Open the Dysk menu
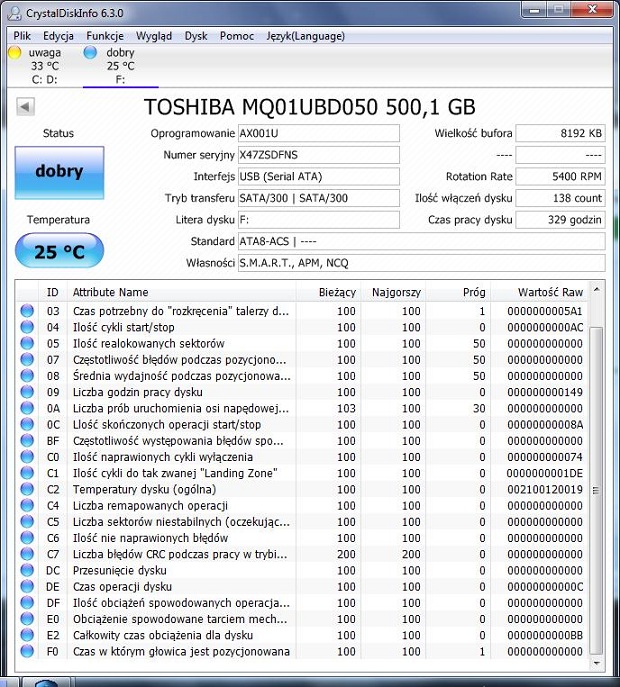 point(196,36)
